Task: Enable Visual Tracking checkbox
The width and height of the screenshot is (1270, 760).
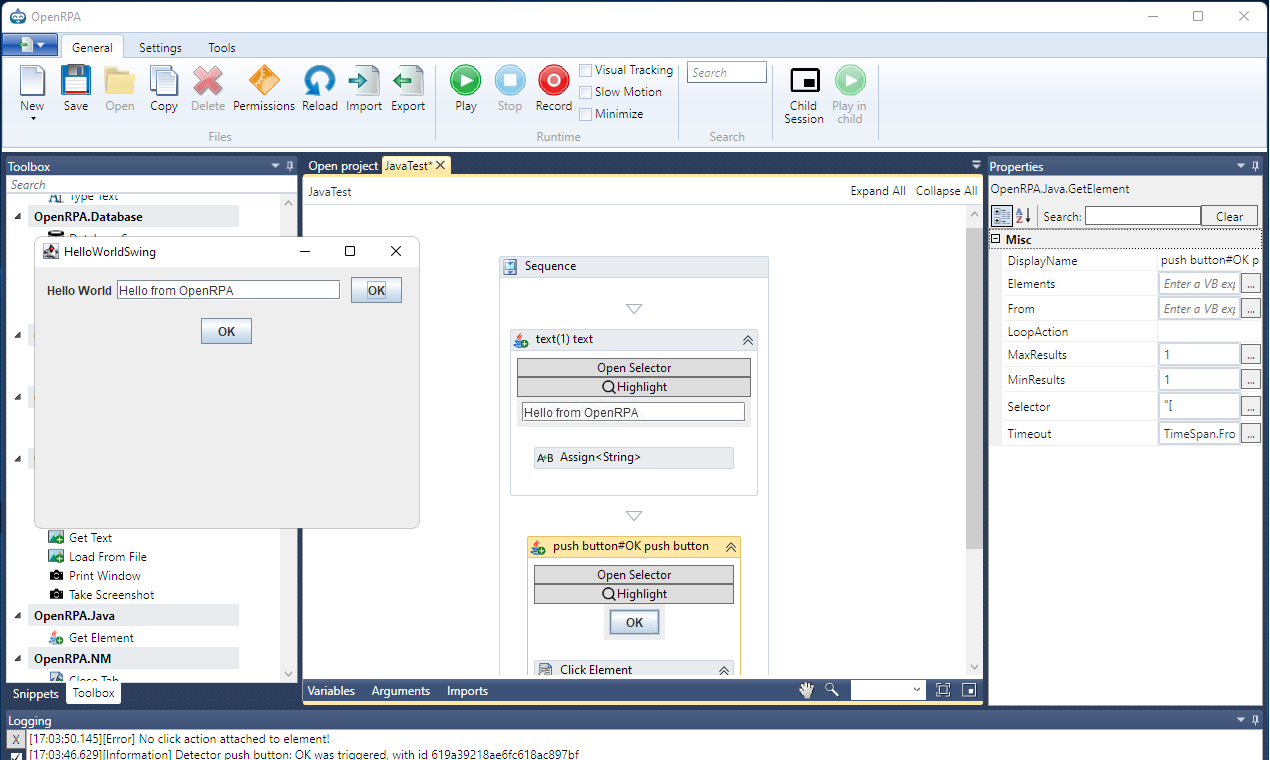Action: pos(586,70)
